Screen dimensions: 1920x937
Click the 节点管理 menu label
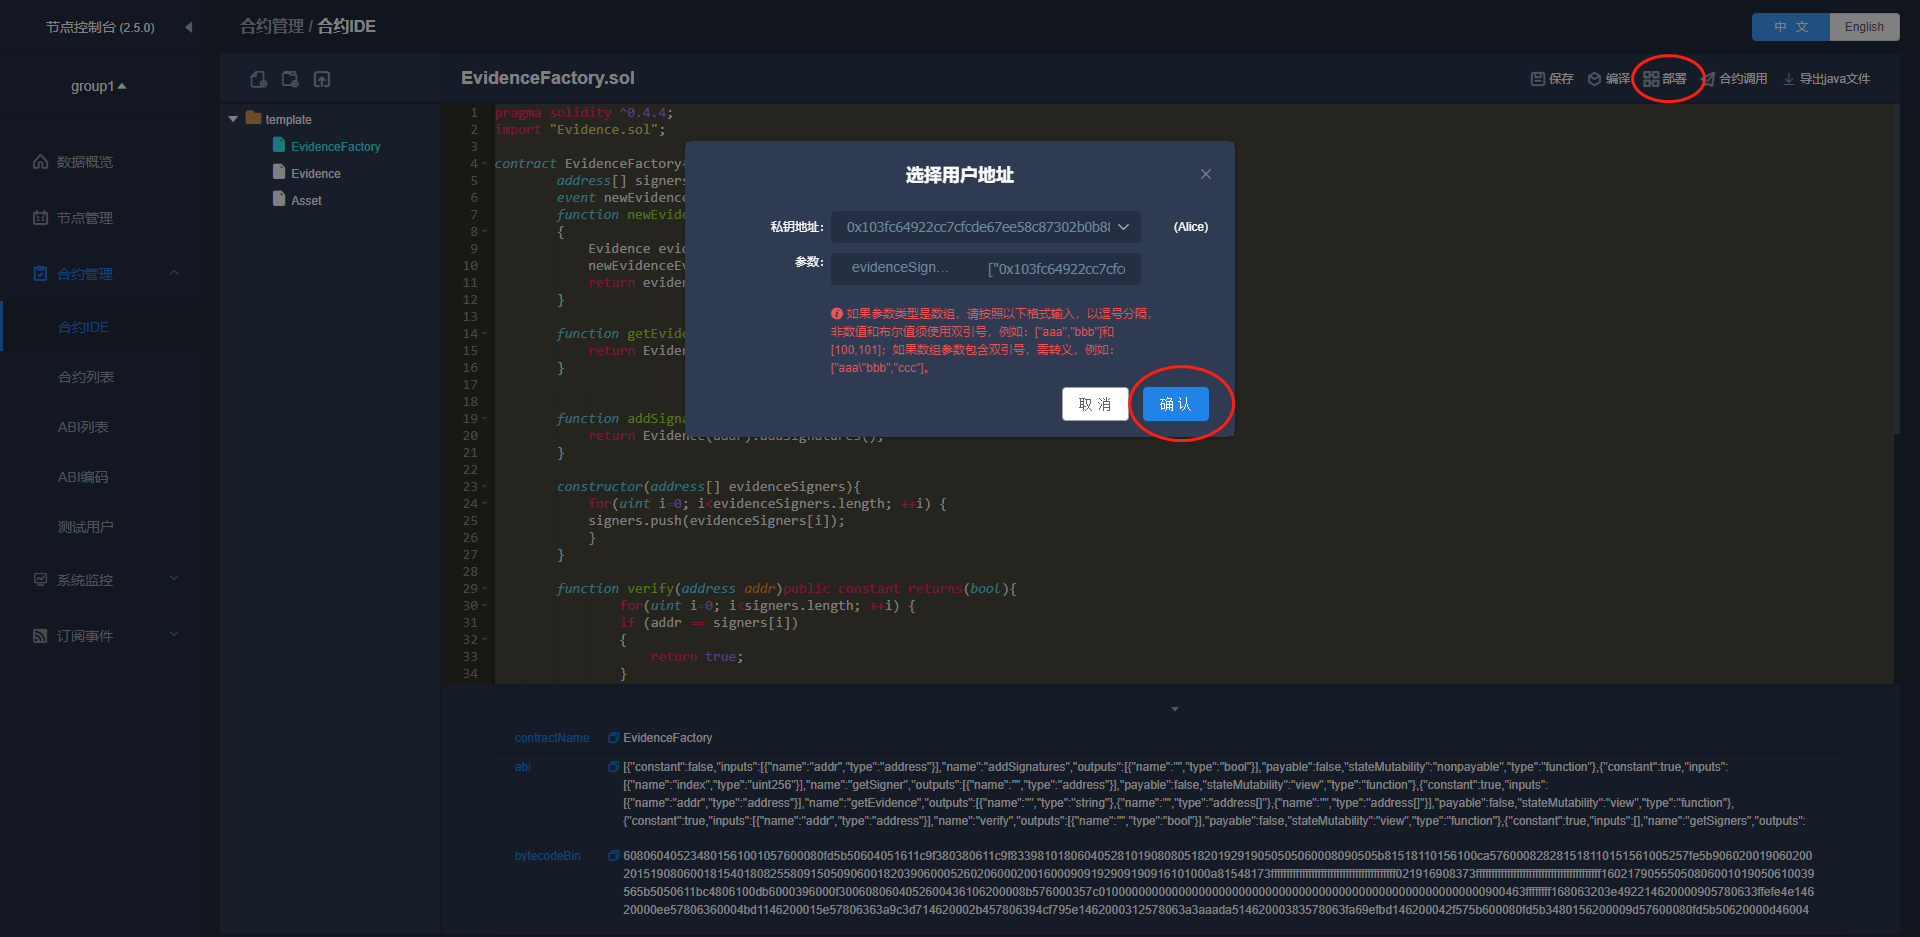coord(85,218)
